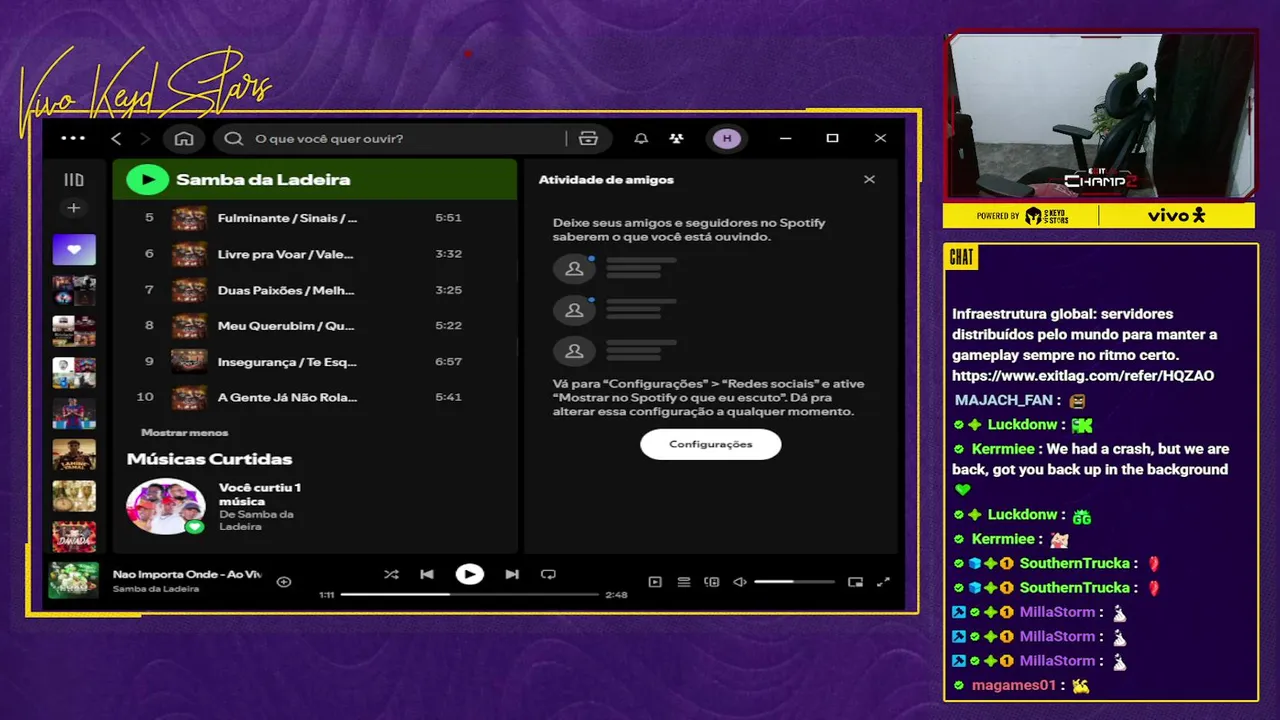The height and width of the screenshot is (720, 1280).
Task: Toggle shuffle playback
Action: tap(391, 574)
